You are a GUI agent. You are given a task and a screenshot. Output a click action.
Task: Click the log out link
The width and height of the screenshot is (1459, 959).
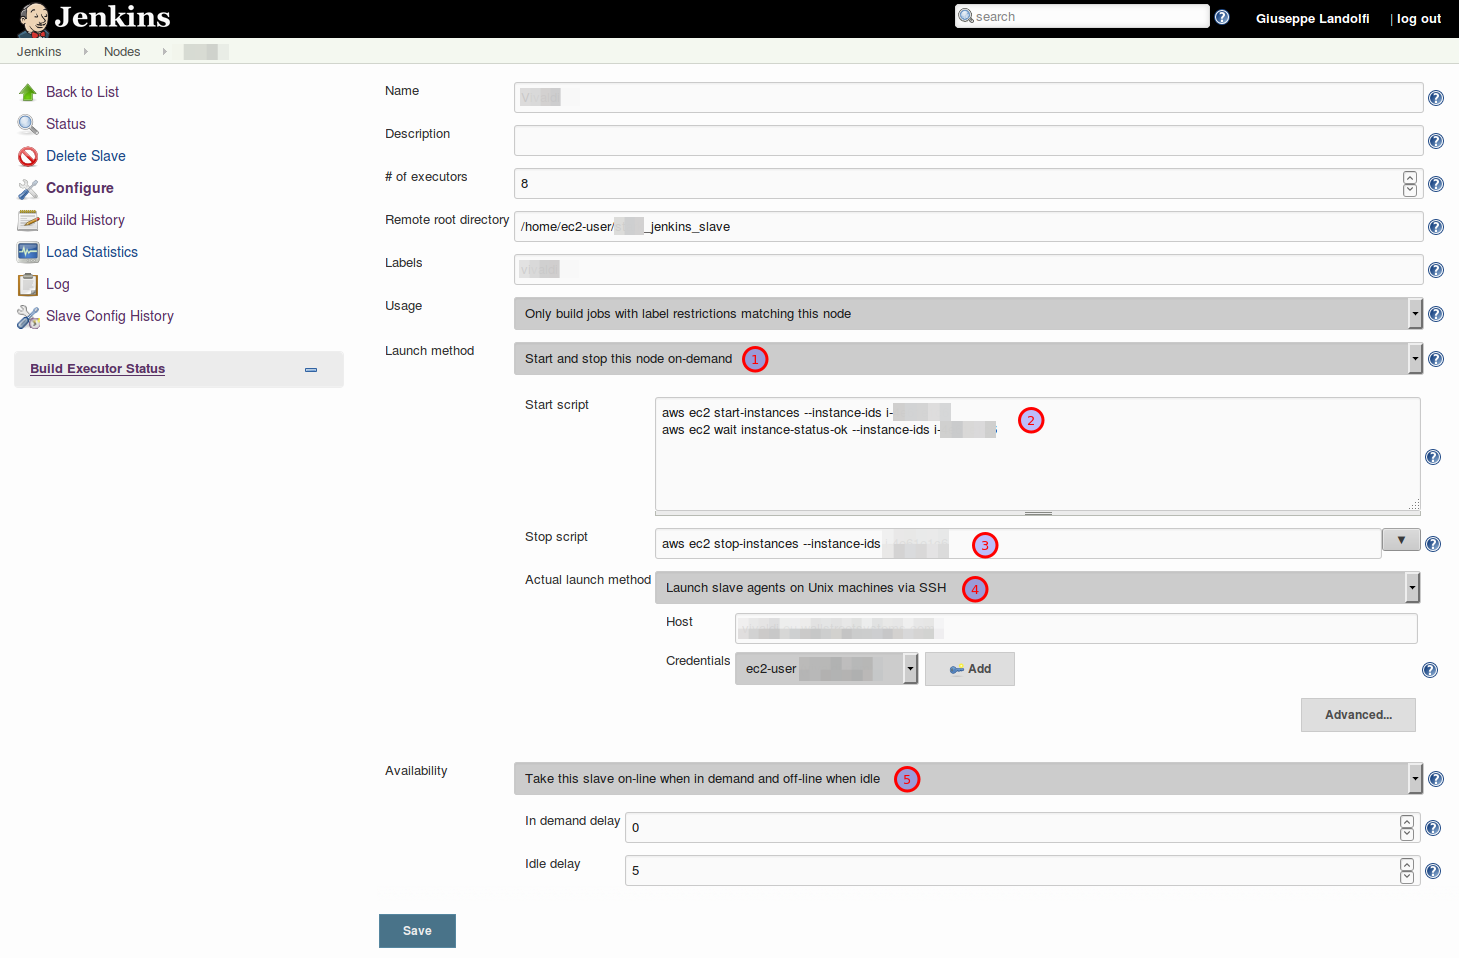point(1419,18)
